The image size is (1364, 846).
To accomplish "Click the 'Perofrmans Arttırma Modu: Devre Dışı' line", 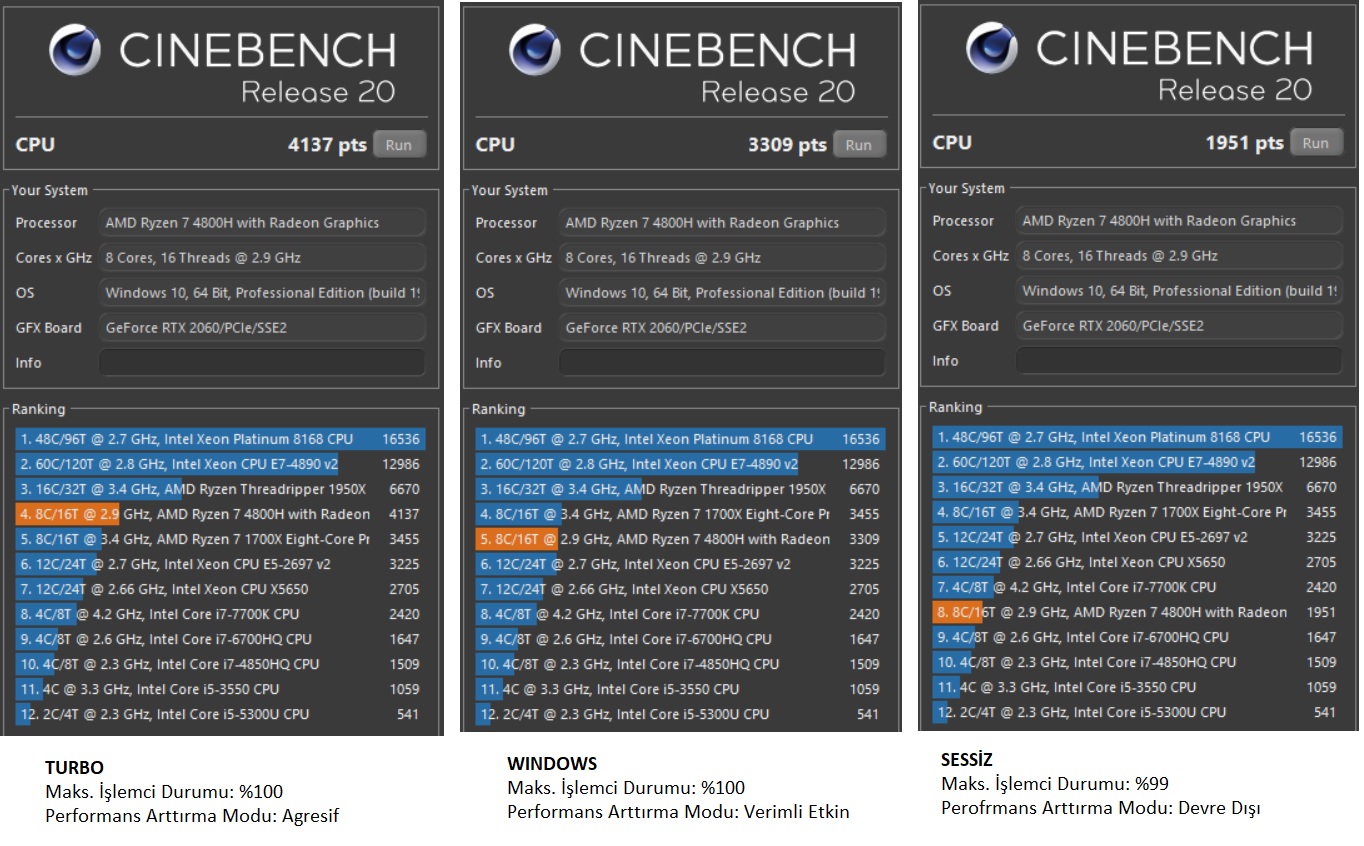I will [1101, 808].
